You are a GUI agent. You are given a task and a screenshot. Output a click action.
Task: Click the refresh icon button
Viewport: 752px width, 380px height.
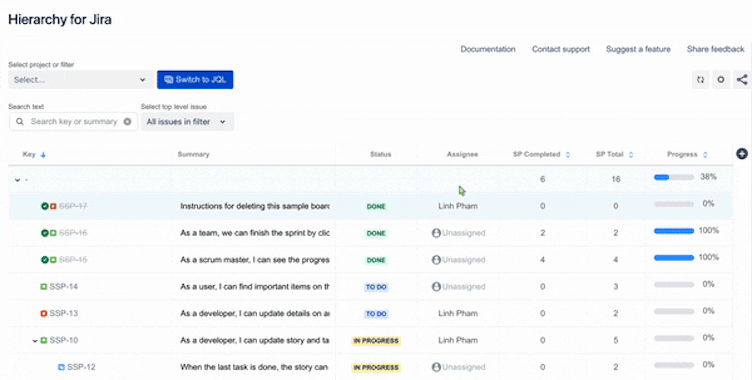701,80
